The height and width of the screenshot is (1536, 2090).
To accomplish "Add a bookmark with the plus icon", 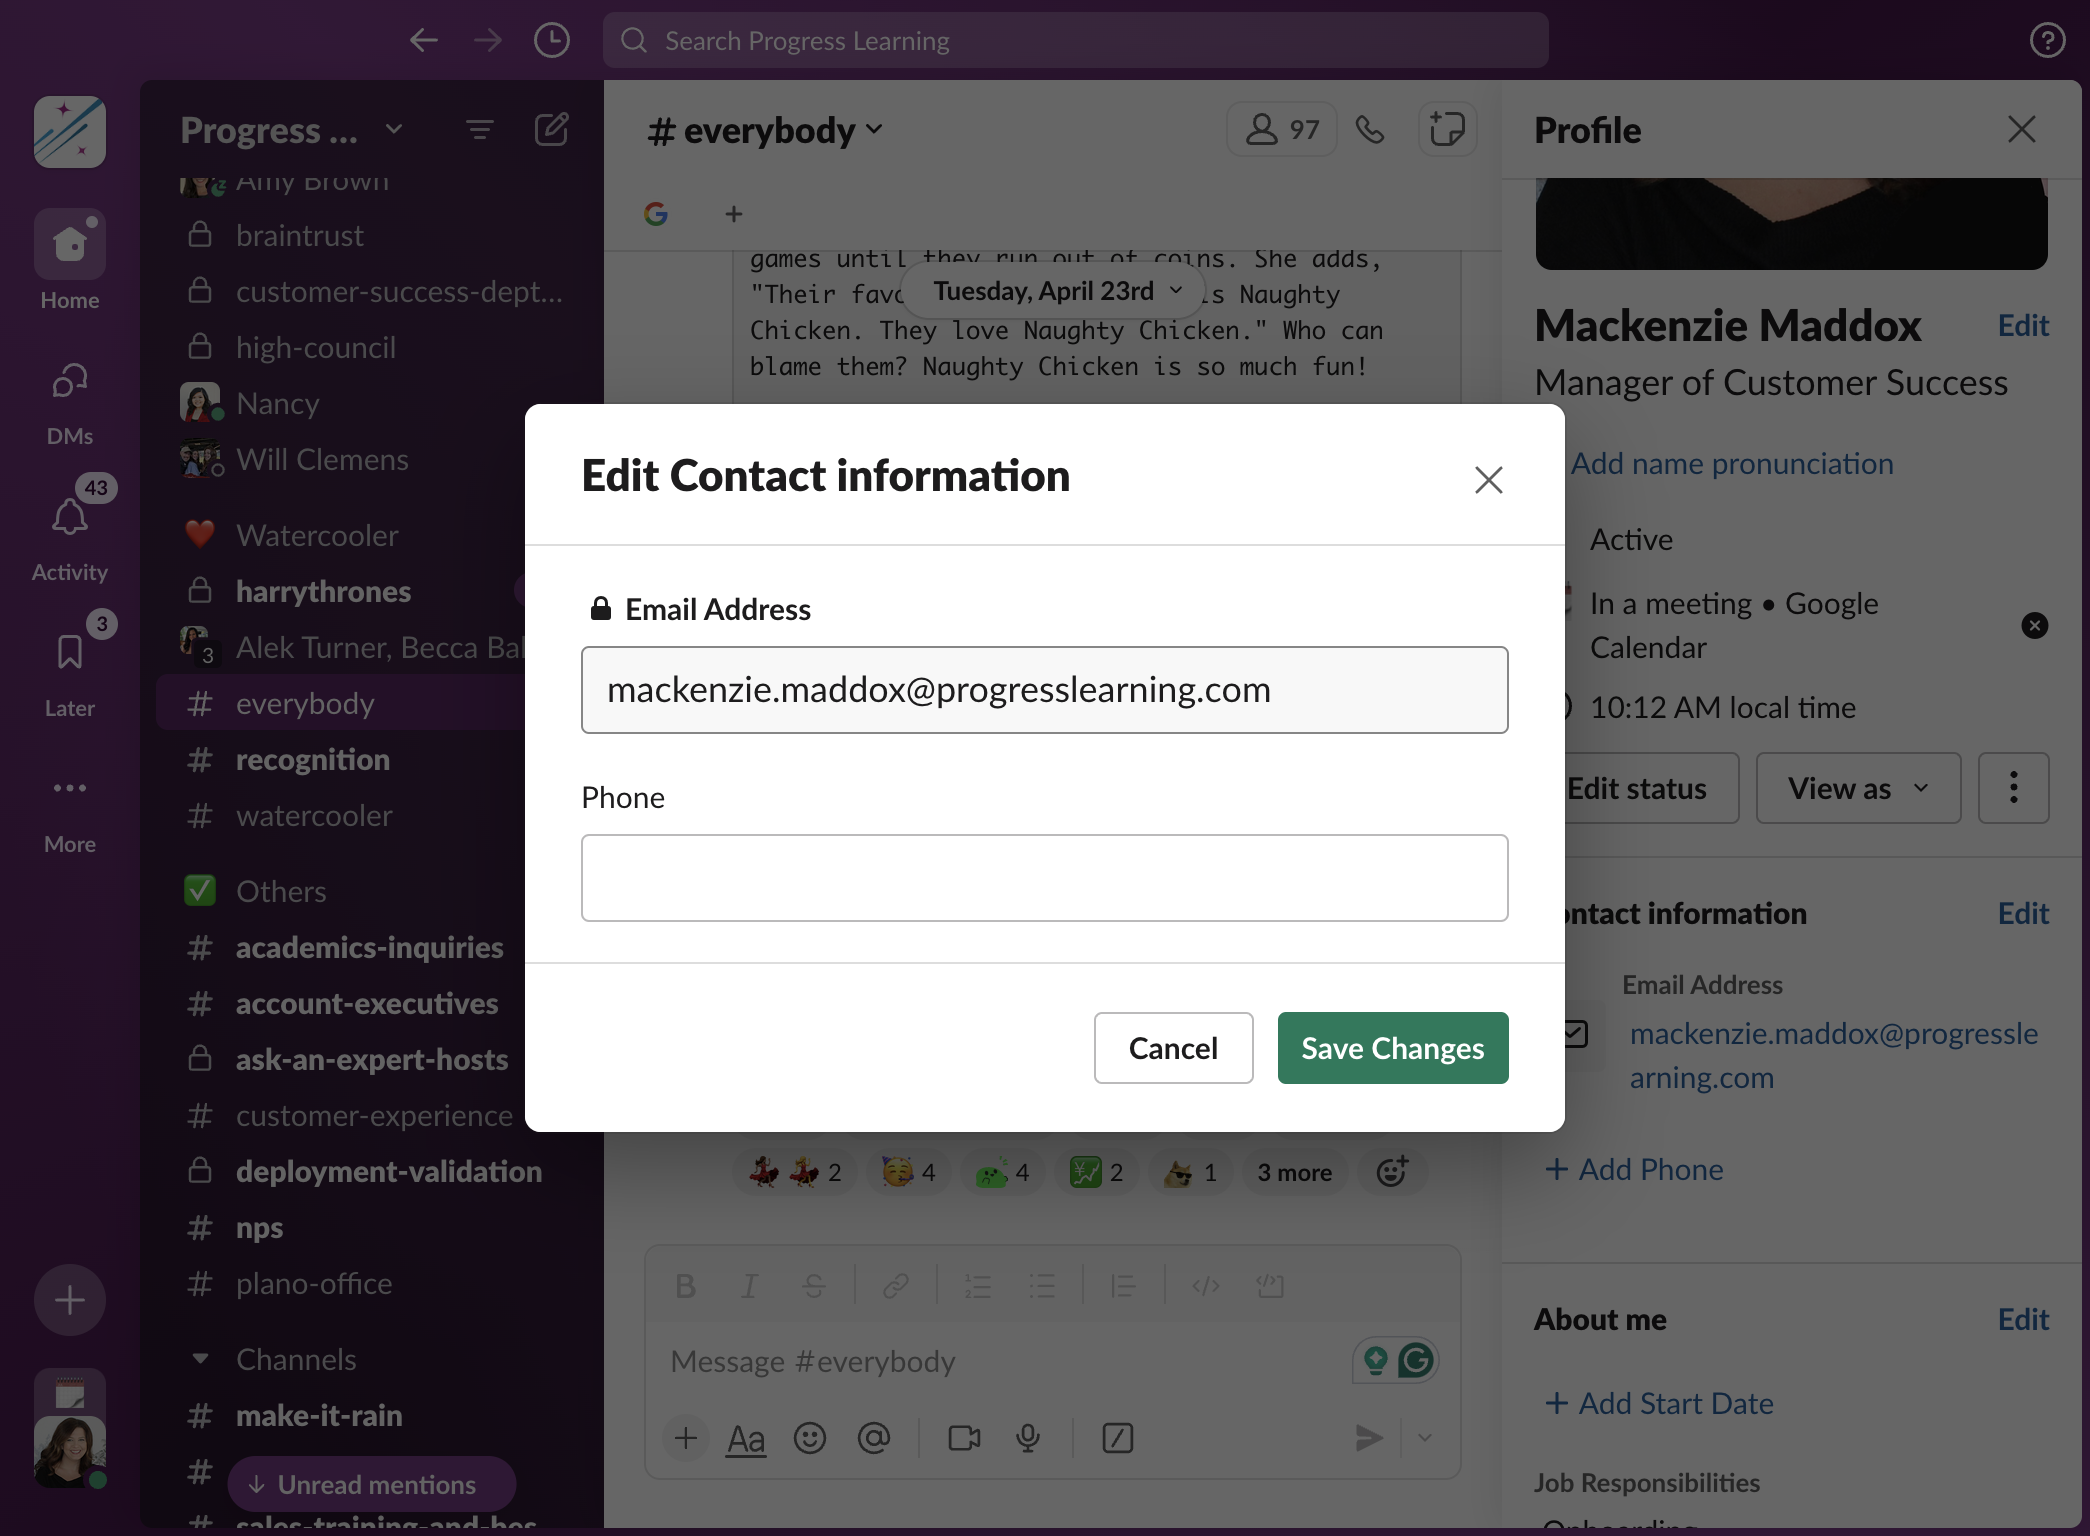I will pyautogui.click(x=734, y=213).
